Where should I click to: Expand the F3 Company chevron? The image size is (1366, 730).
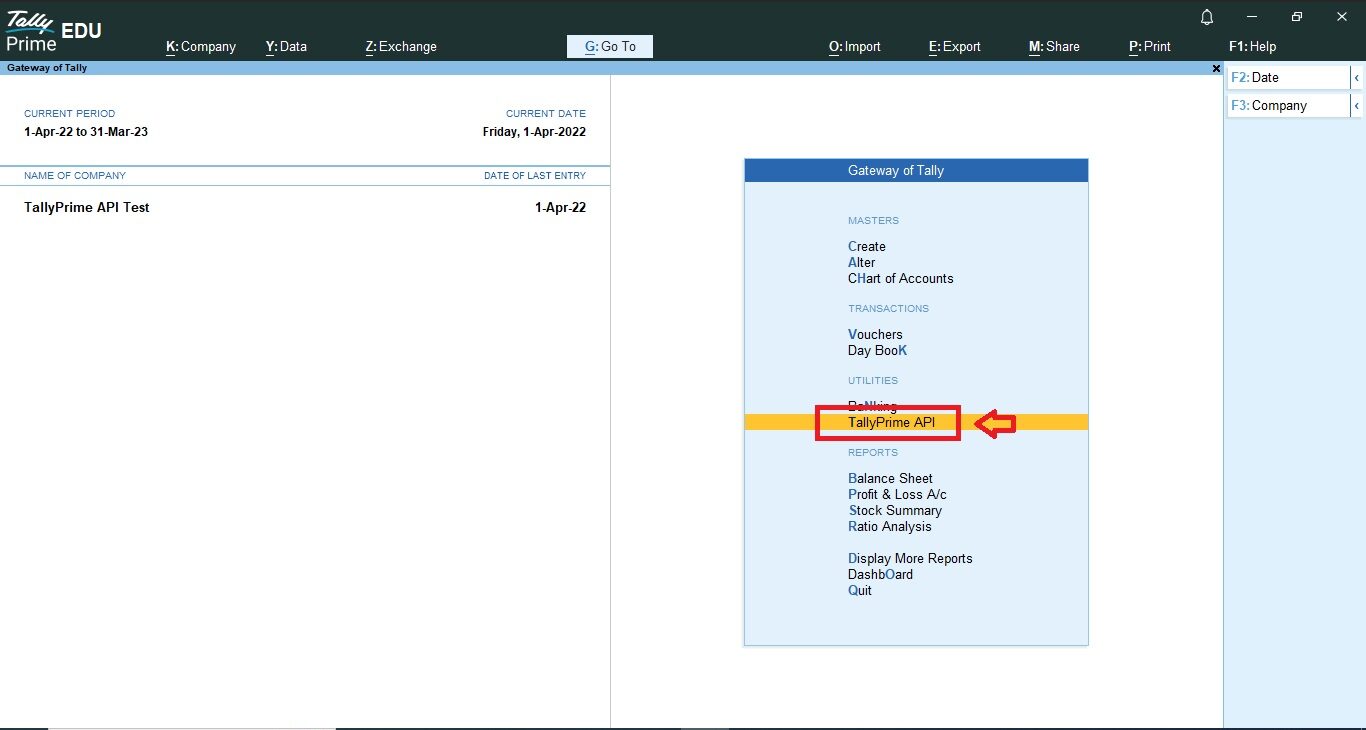pos(1357,105)
